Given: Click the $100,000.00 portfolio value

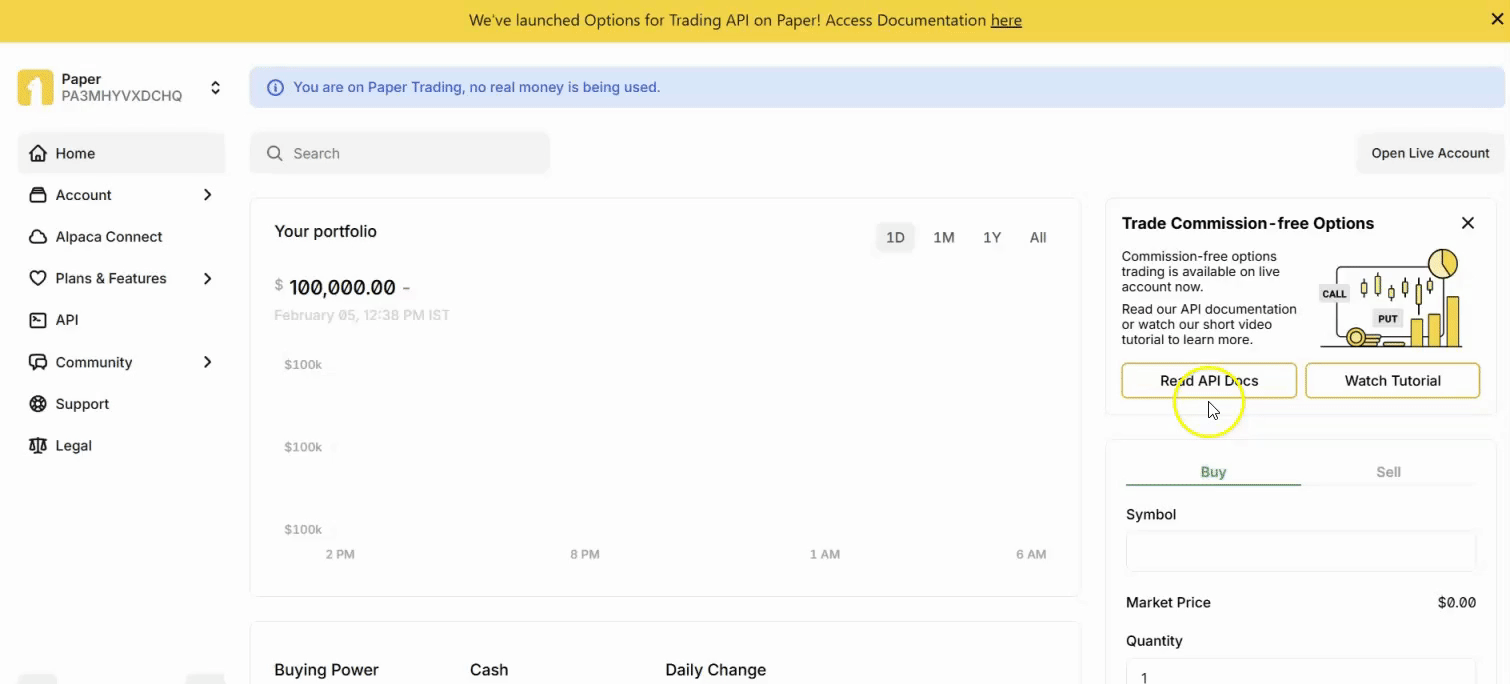Looking at the screenshot, I should coord(342,288).
